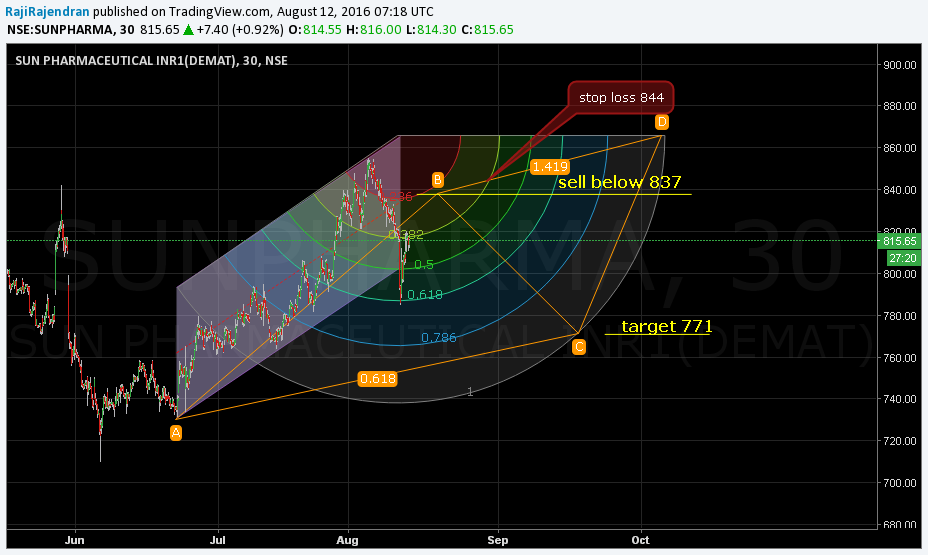Screen dimensions: 928x555
Task: Click the 0.786 Fibonacci arc label
Action: point(439,338)
